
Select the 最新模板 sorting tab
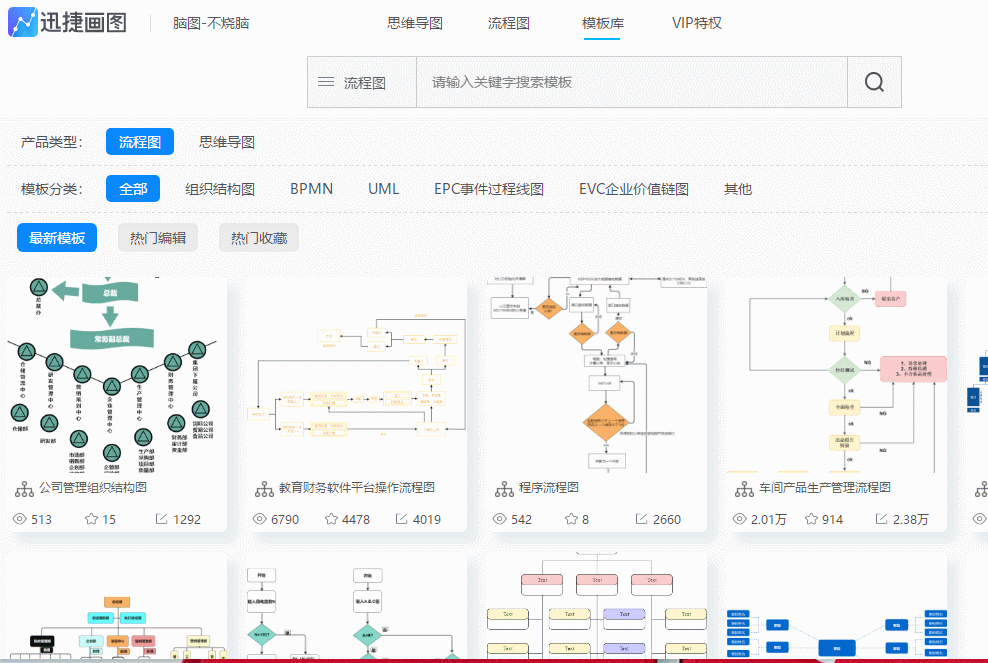coord(57,238)
